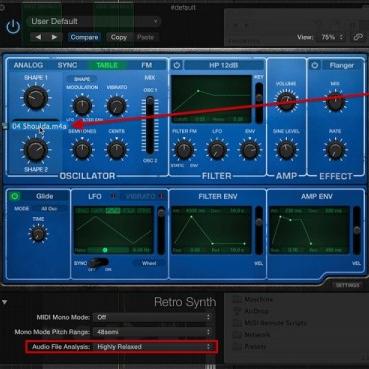Switch to the FM oscillator tab
369x369 pixels.
(147, 65)
